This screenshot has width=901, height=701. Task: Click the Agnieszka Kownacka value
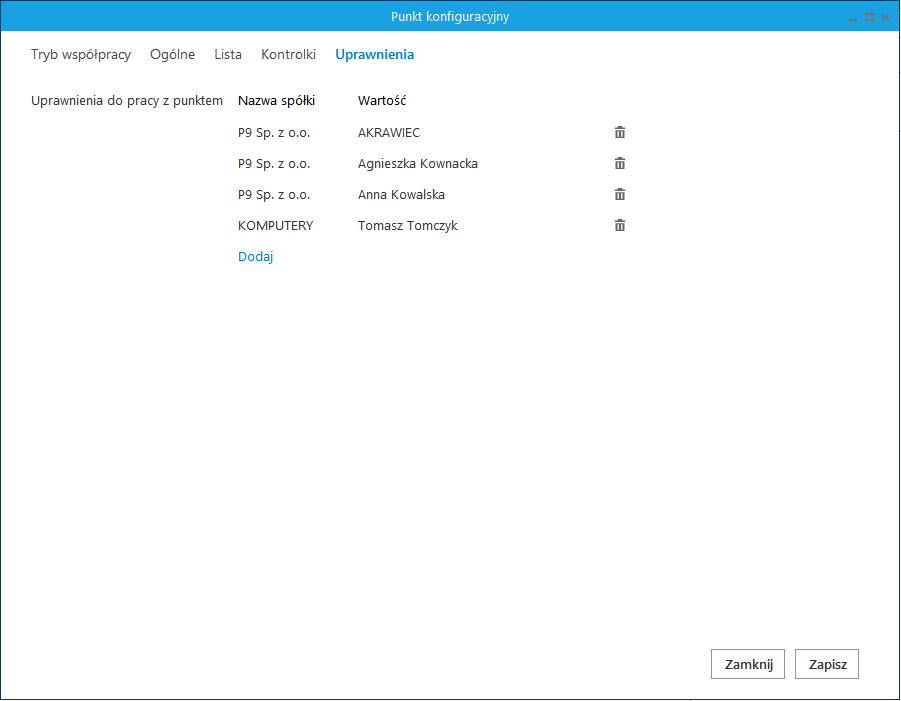[418, 164]
